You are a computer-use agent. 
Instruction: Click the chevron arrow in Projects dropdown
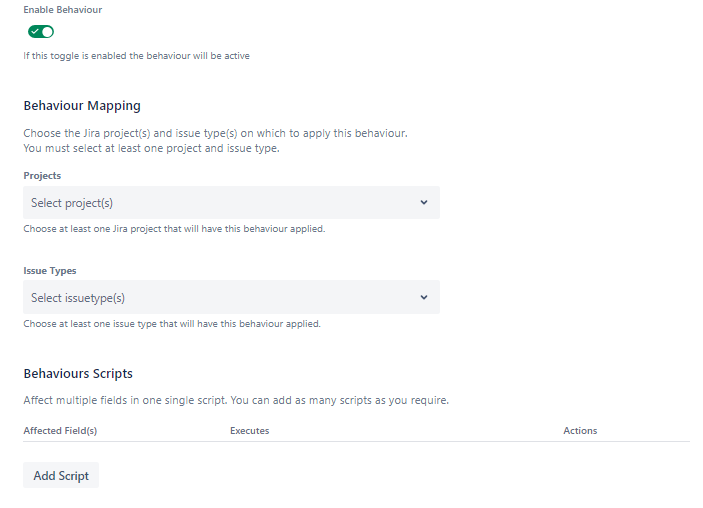tap(424, 203)
